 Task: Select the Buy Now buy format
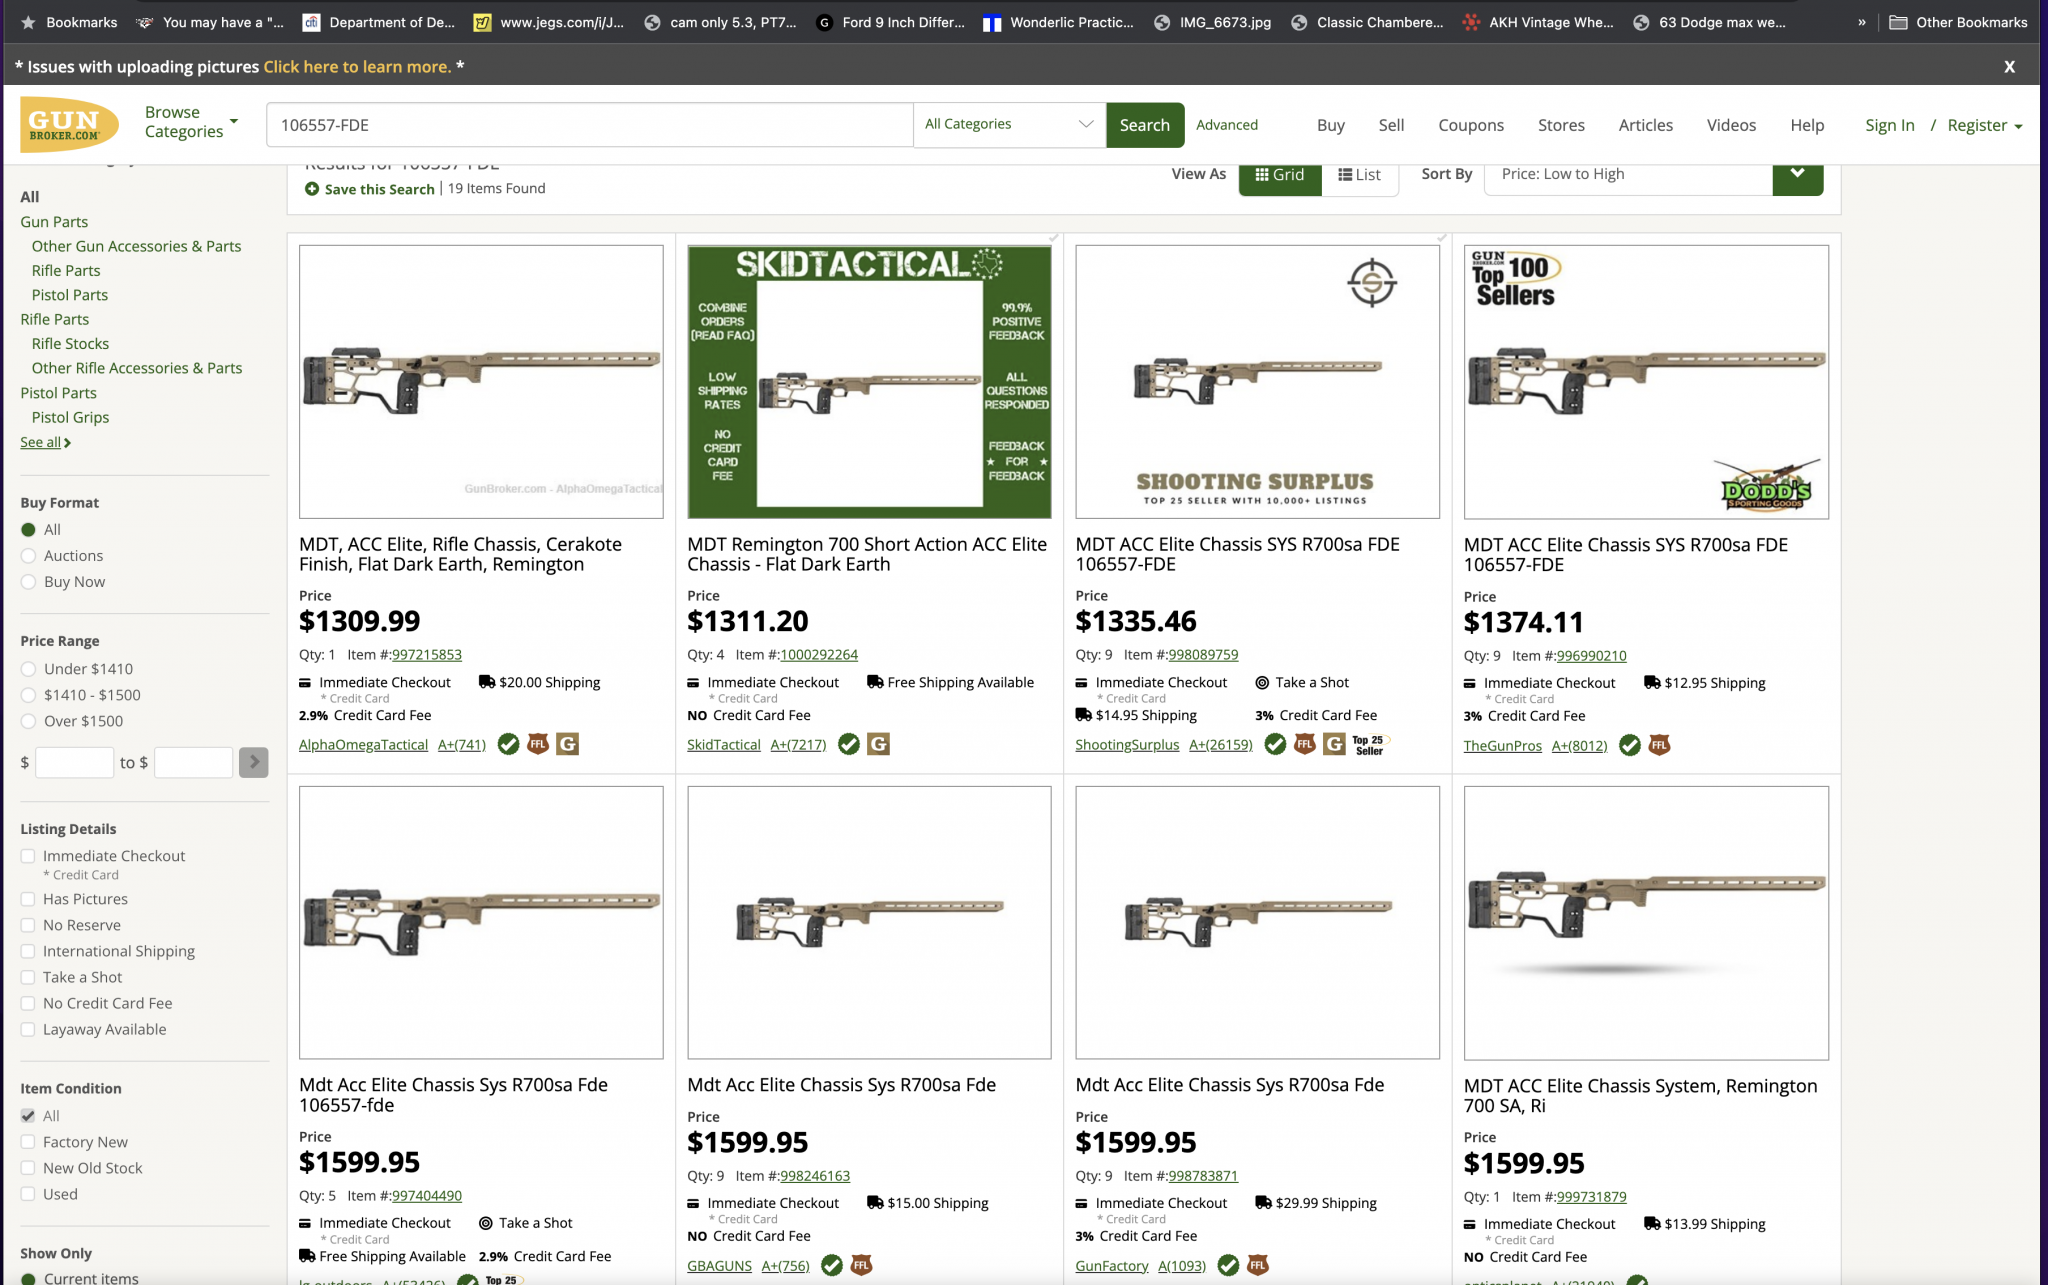[x=28, y=582]
